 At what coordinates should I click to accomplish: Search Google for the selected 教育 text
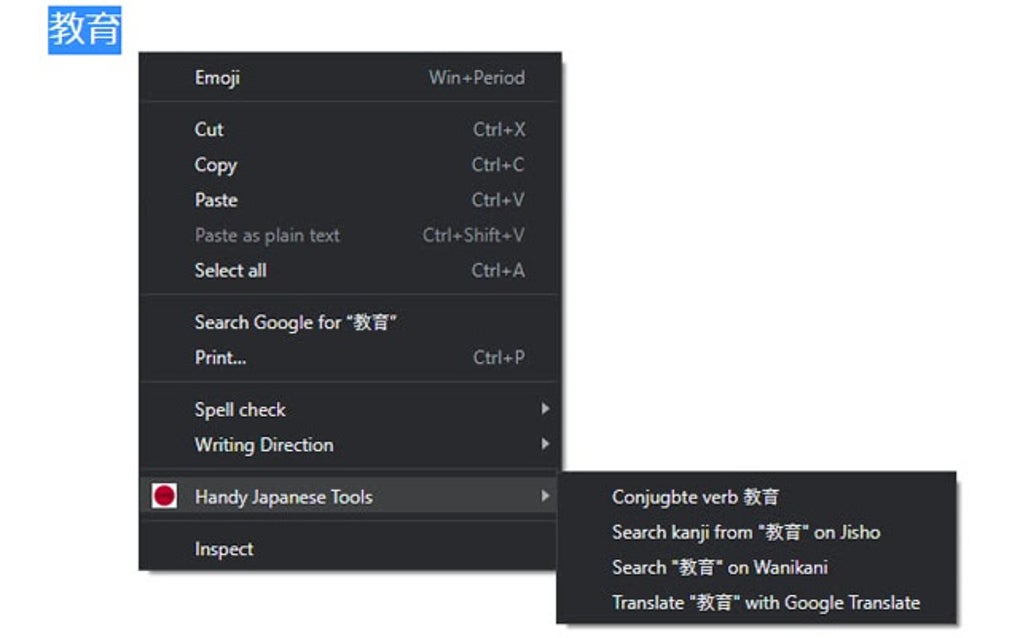tap(296, 322)
